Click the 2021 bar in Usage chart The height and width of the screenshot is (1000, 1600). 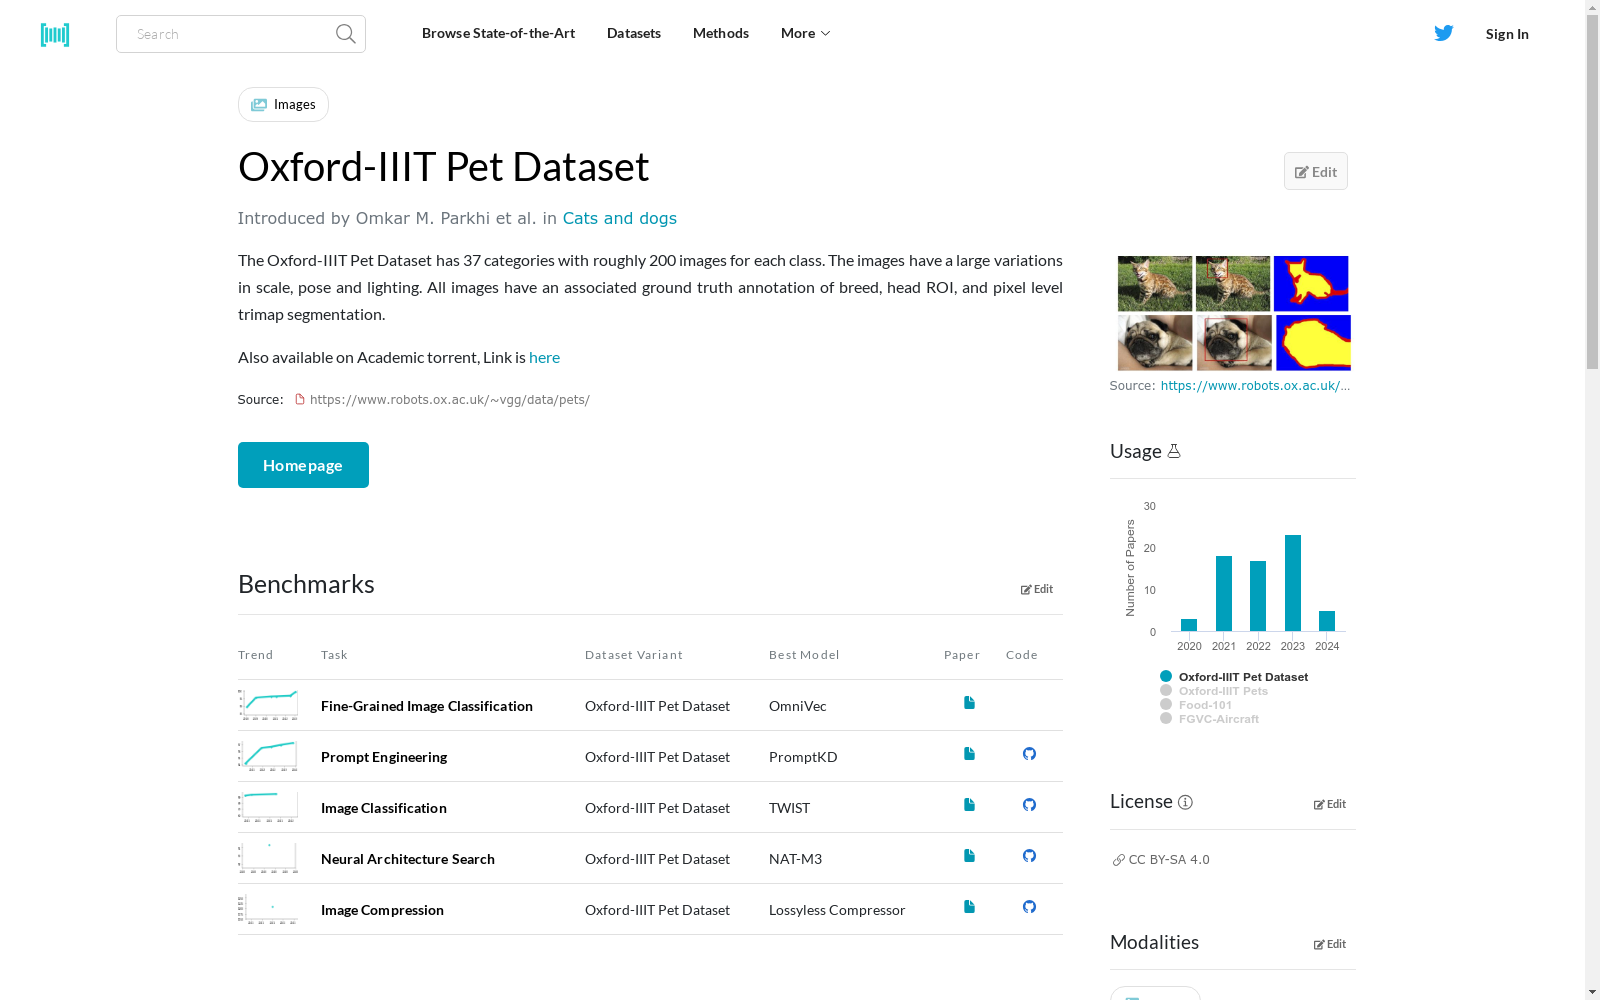pyautogui.click(x=1224, y=593)
